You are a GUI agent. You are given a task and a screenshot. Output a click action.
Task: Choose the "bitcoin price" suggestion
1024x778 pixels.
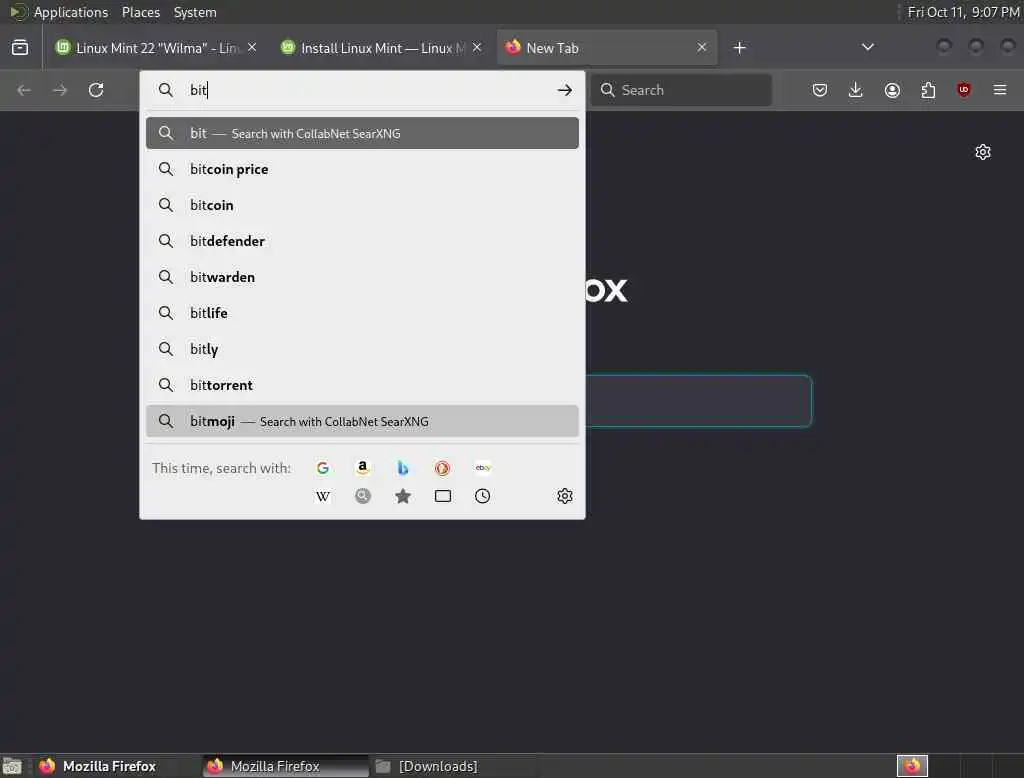tap(362, 169)
